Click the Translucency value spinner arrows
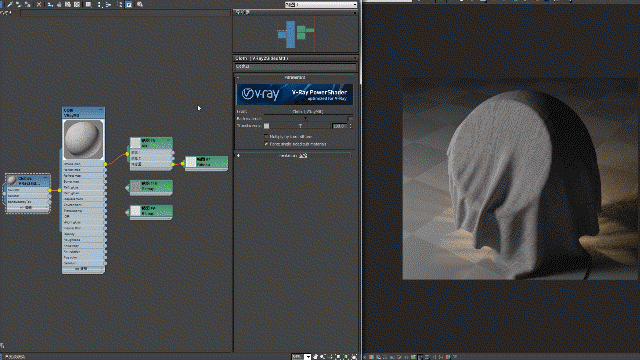 350,126
